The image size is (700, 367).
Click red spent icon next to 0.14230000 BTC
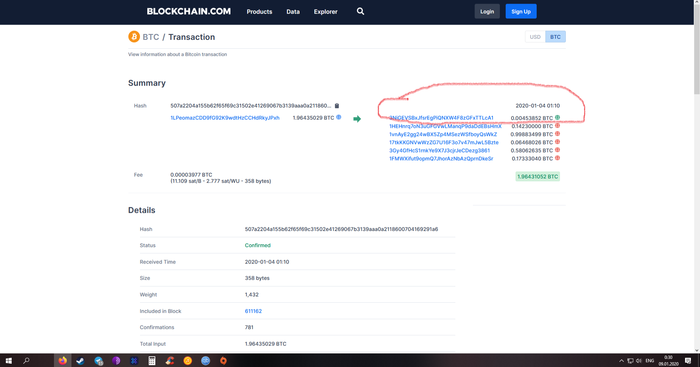click(557, 126)
